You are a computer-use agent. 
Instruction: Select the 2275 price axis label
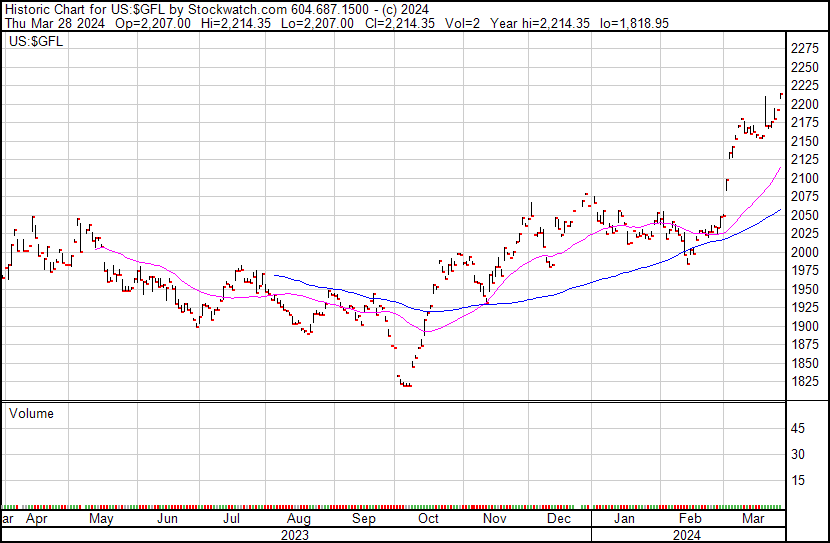(804, 49)
